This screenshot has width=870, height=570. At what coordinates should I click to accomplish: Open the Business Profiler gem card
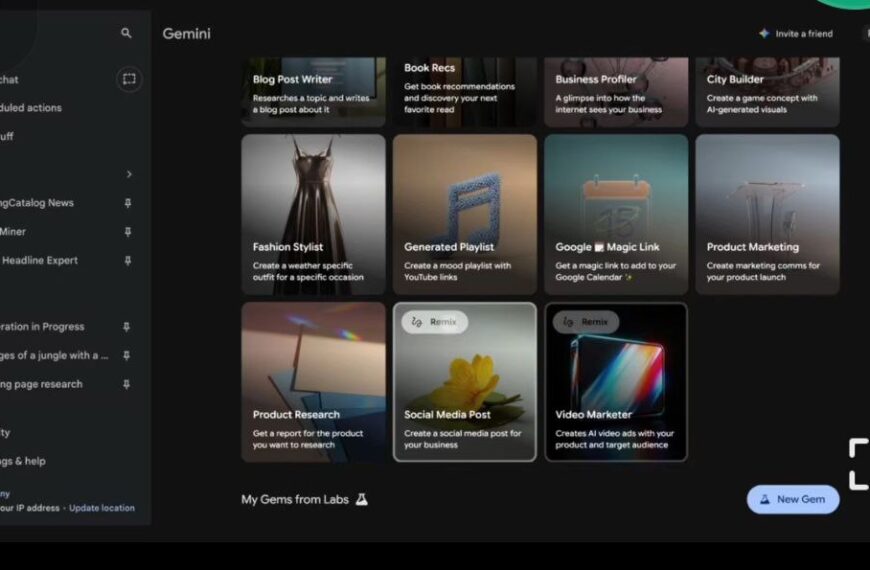point(616,92)
